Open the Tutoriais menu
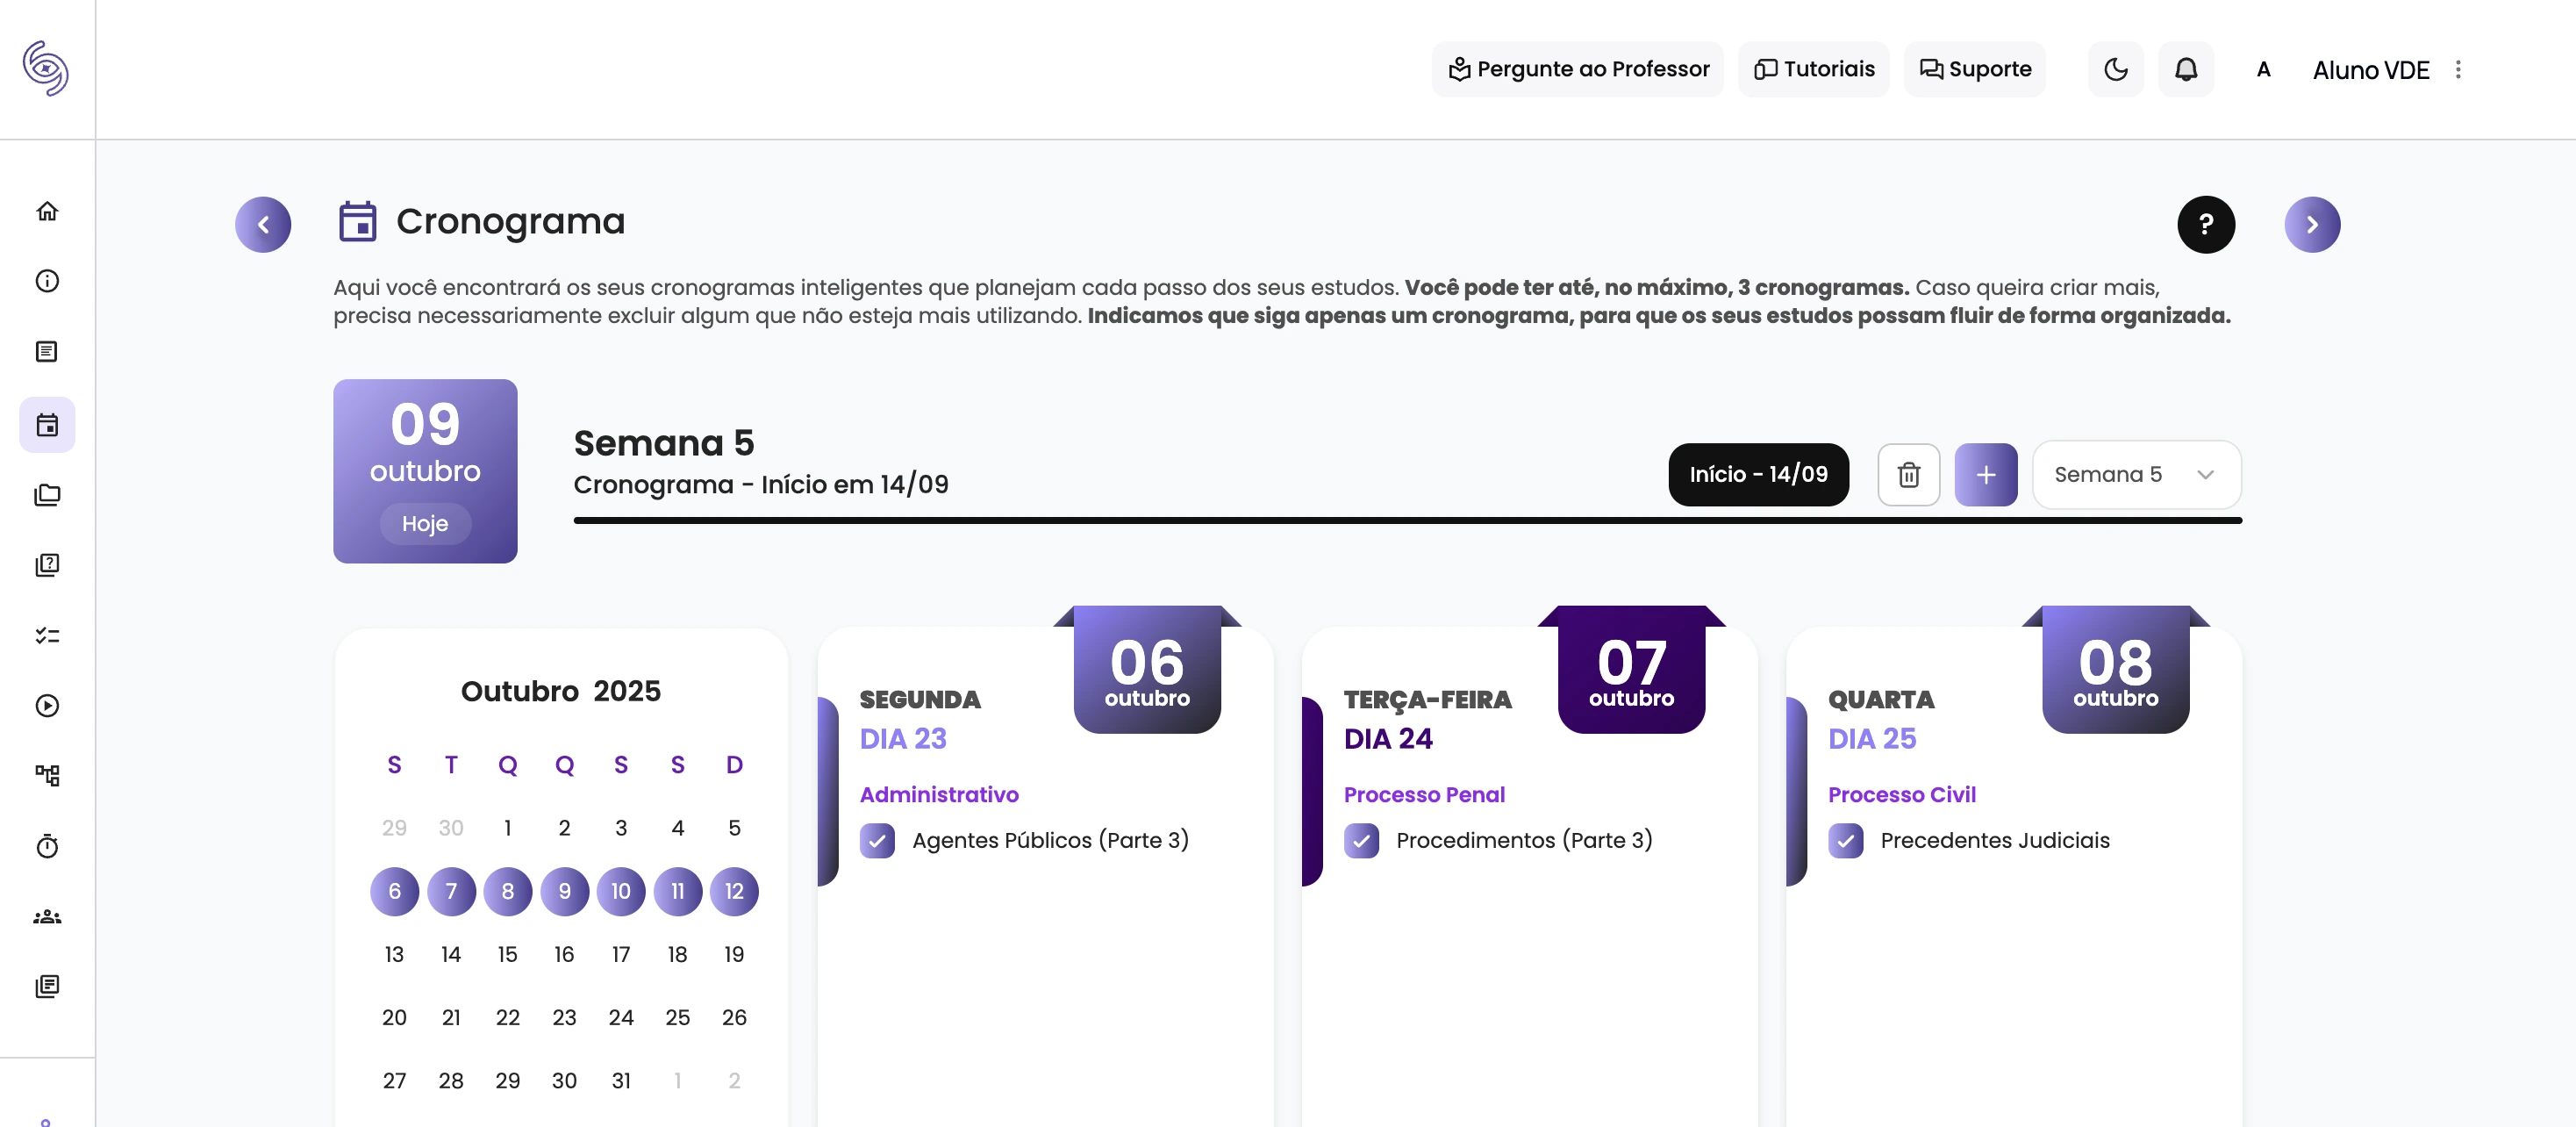 (x=1813, y=69)
